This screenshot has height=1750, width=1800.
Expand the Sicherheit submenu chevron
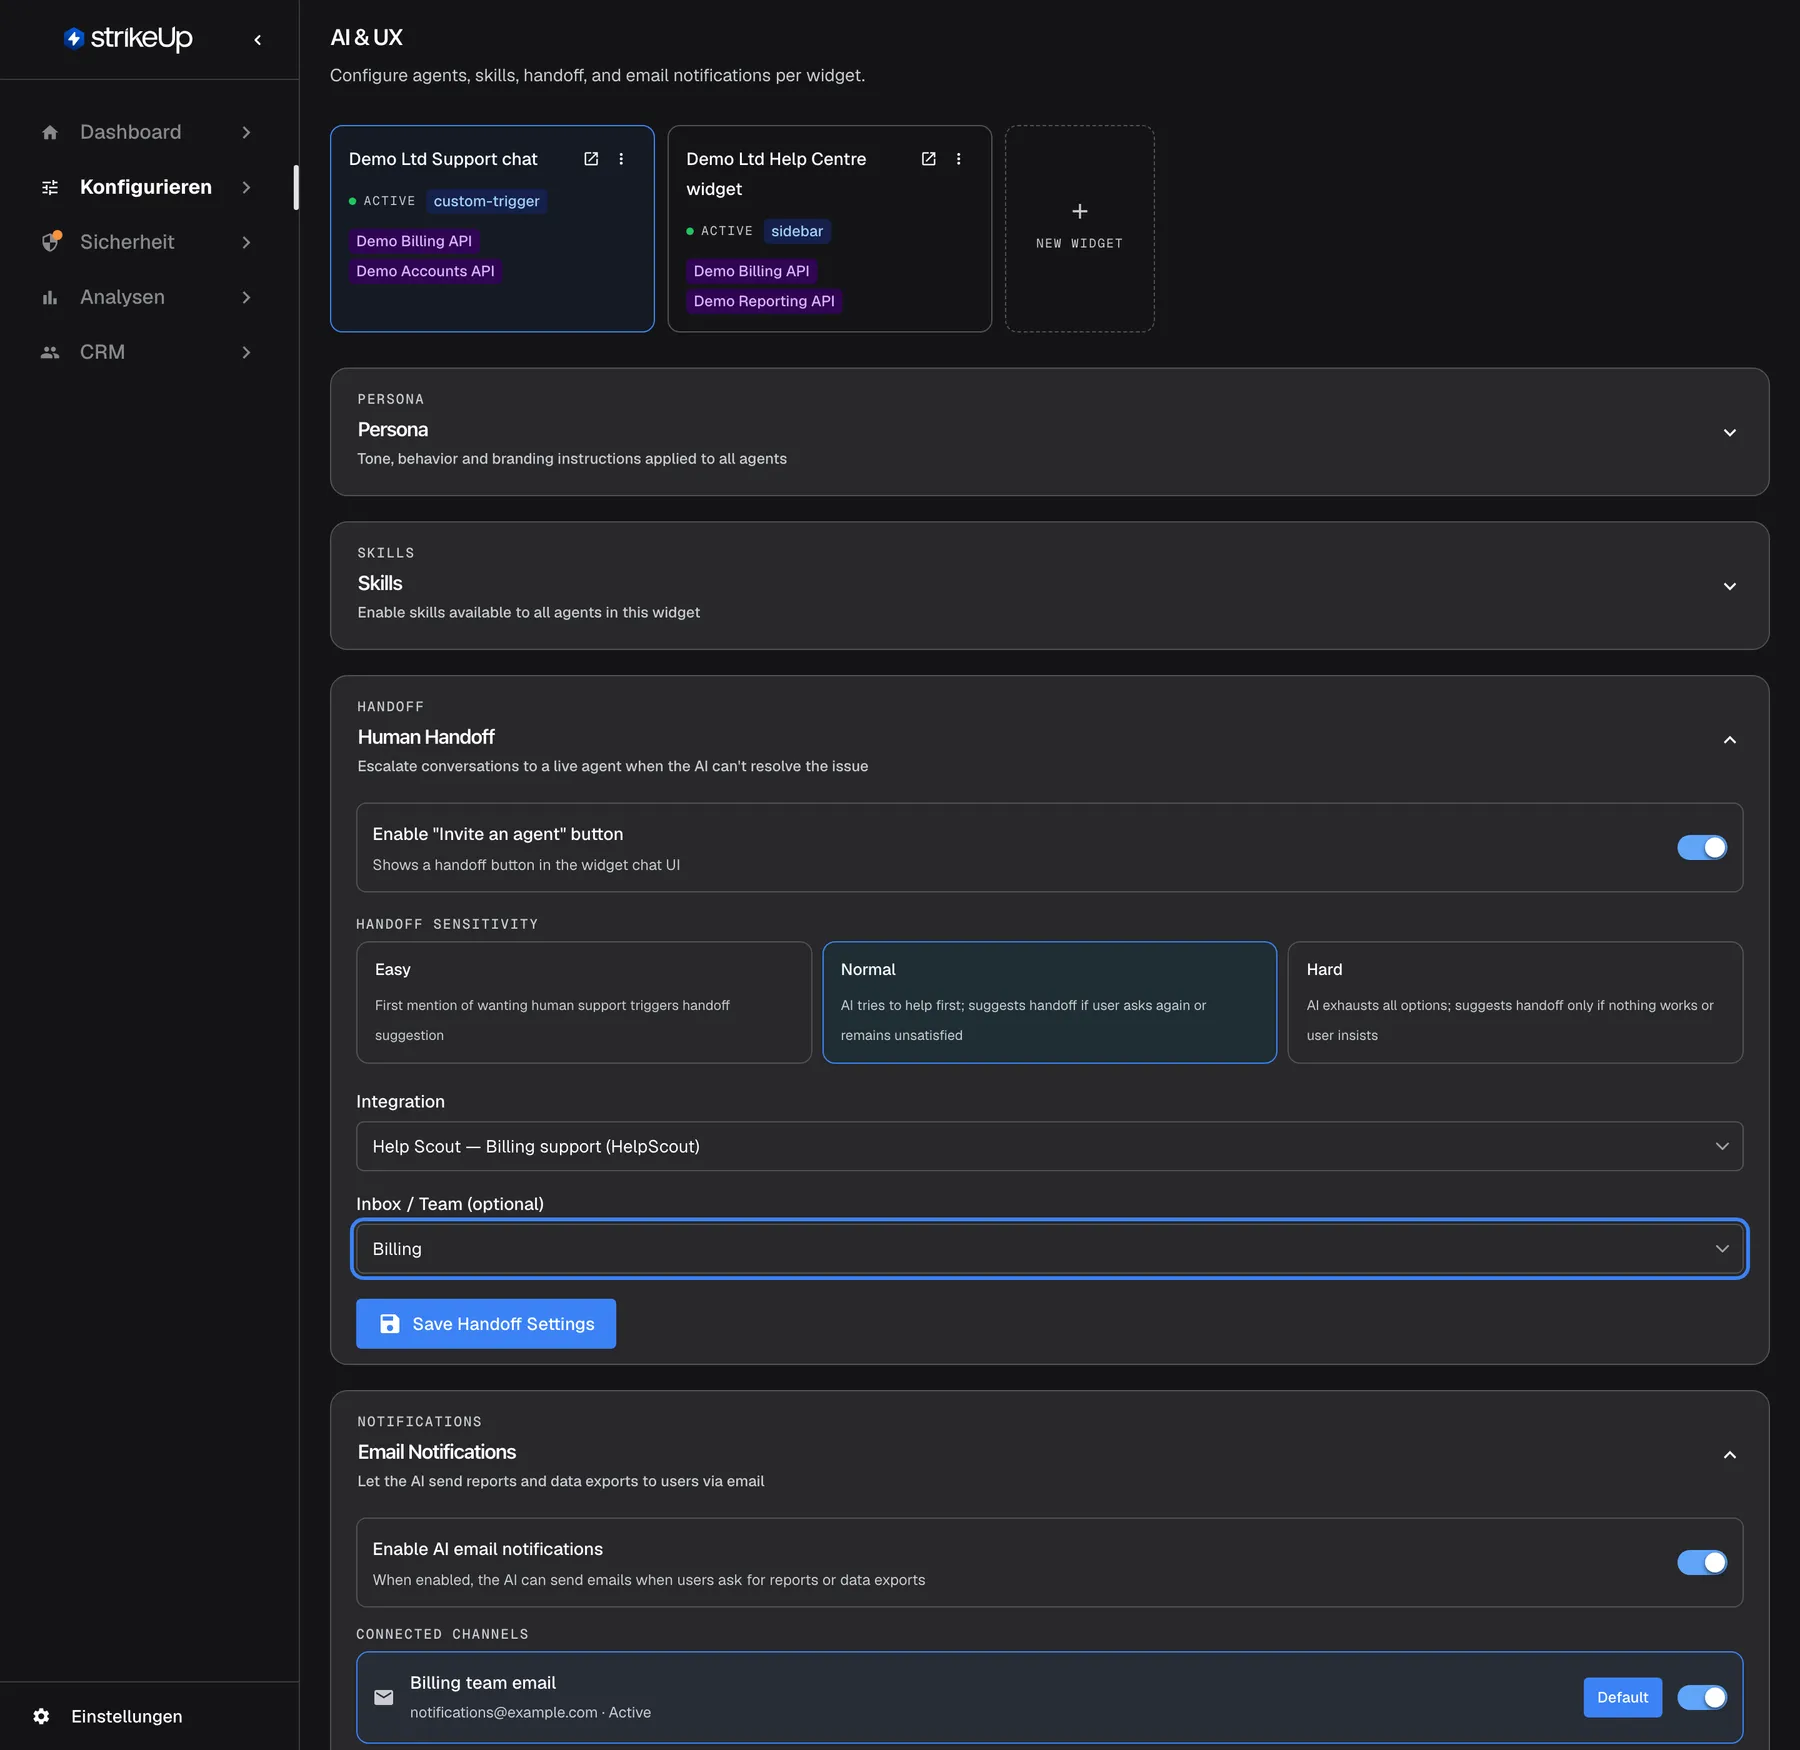246,242
